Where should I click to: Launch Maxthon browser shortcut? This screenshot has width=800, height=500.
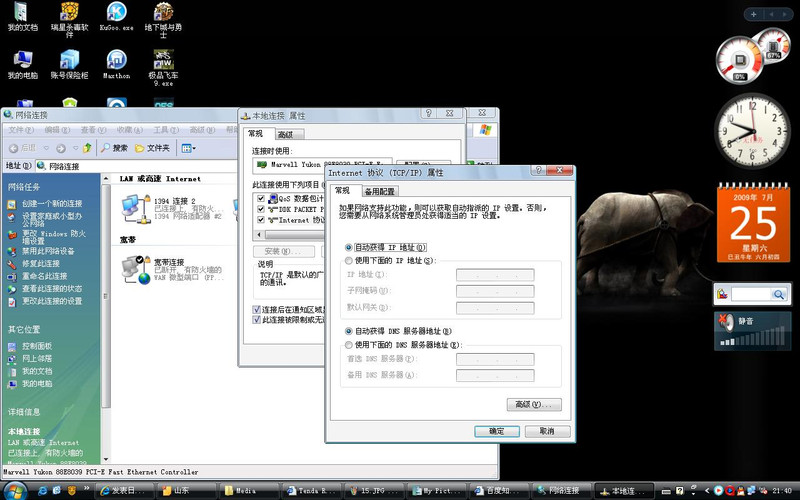coord(116,65)
